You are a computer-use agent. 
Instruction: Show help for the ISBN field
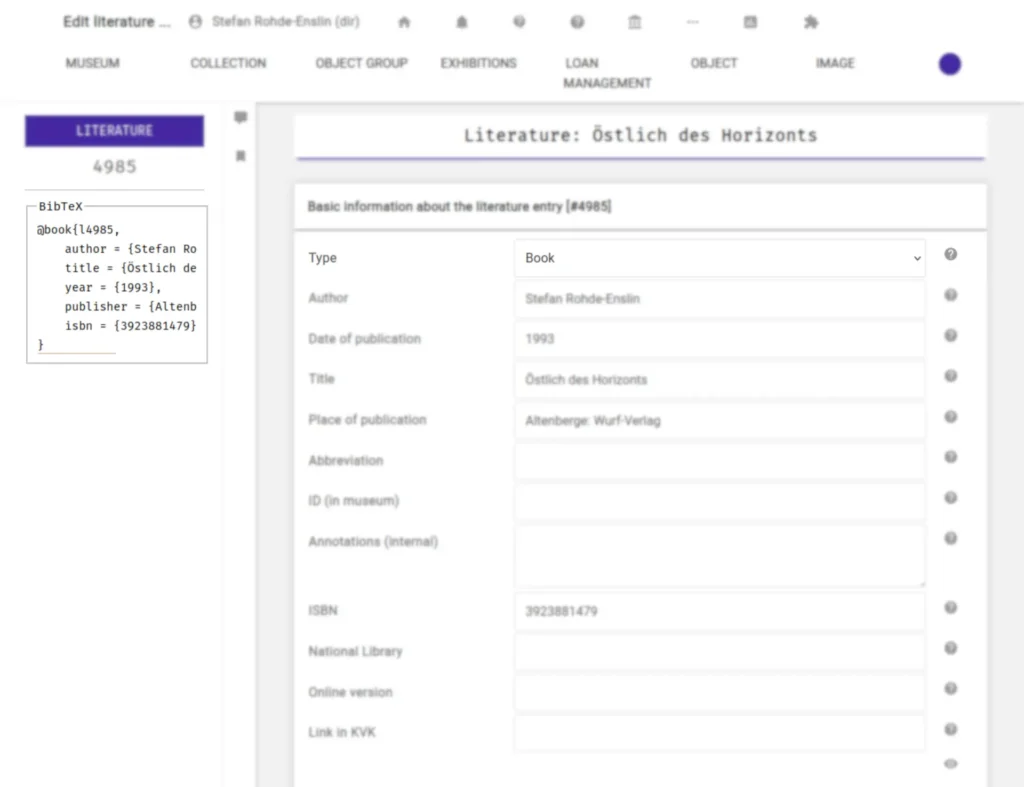click(951, 608)
